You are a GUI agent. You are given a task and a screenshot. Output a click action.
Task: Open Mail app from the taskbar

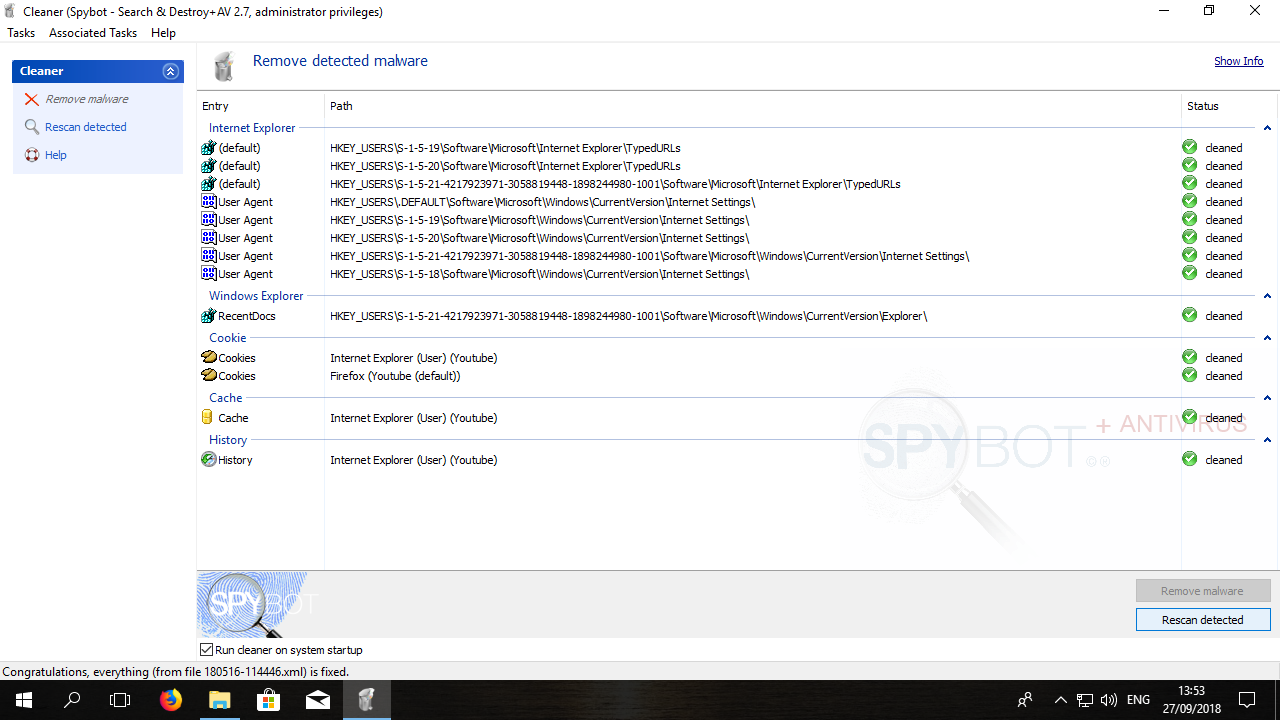click(x=318, y=700)
